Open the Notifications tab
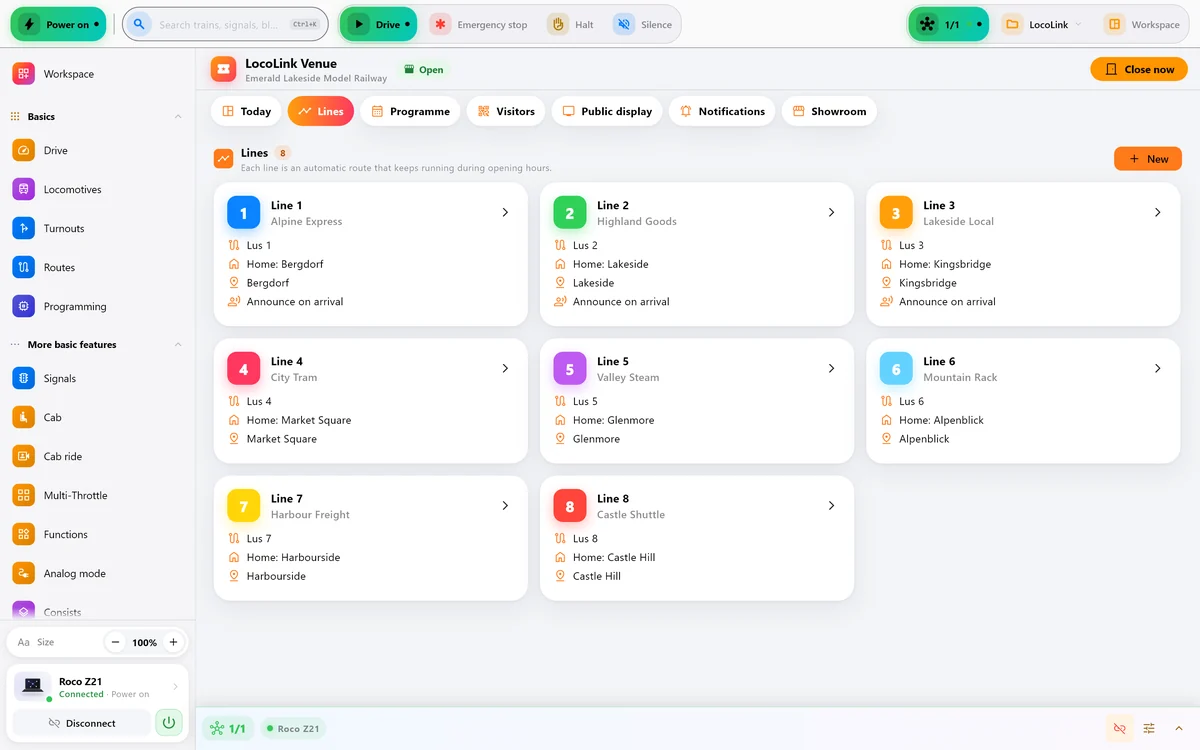This screenshot has width=1200, height=750. point(722,111)
